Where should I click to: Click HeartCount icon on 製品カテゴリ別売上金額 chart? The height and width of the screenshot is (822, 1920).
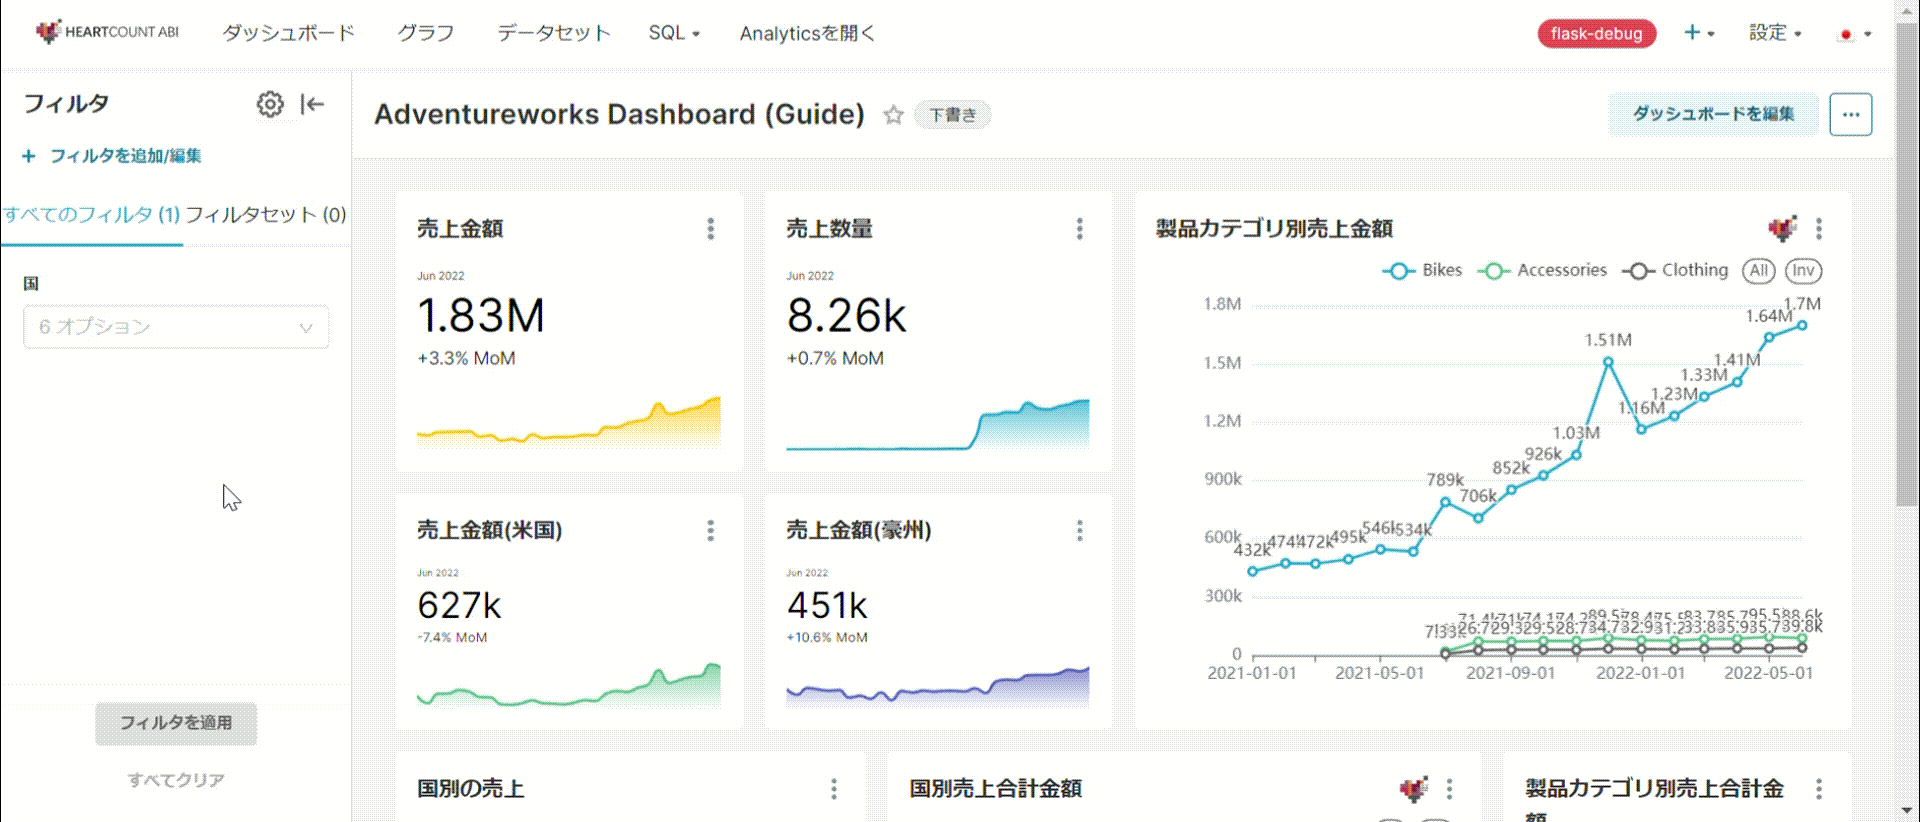pyautogui.click(x=1783, y=229)
